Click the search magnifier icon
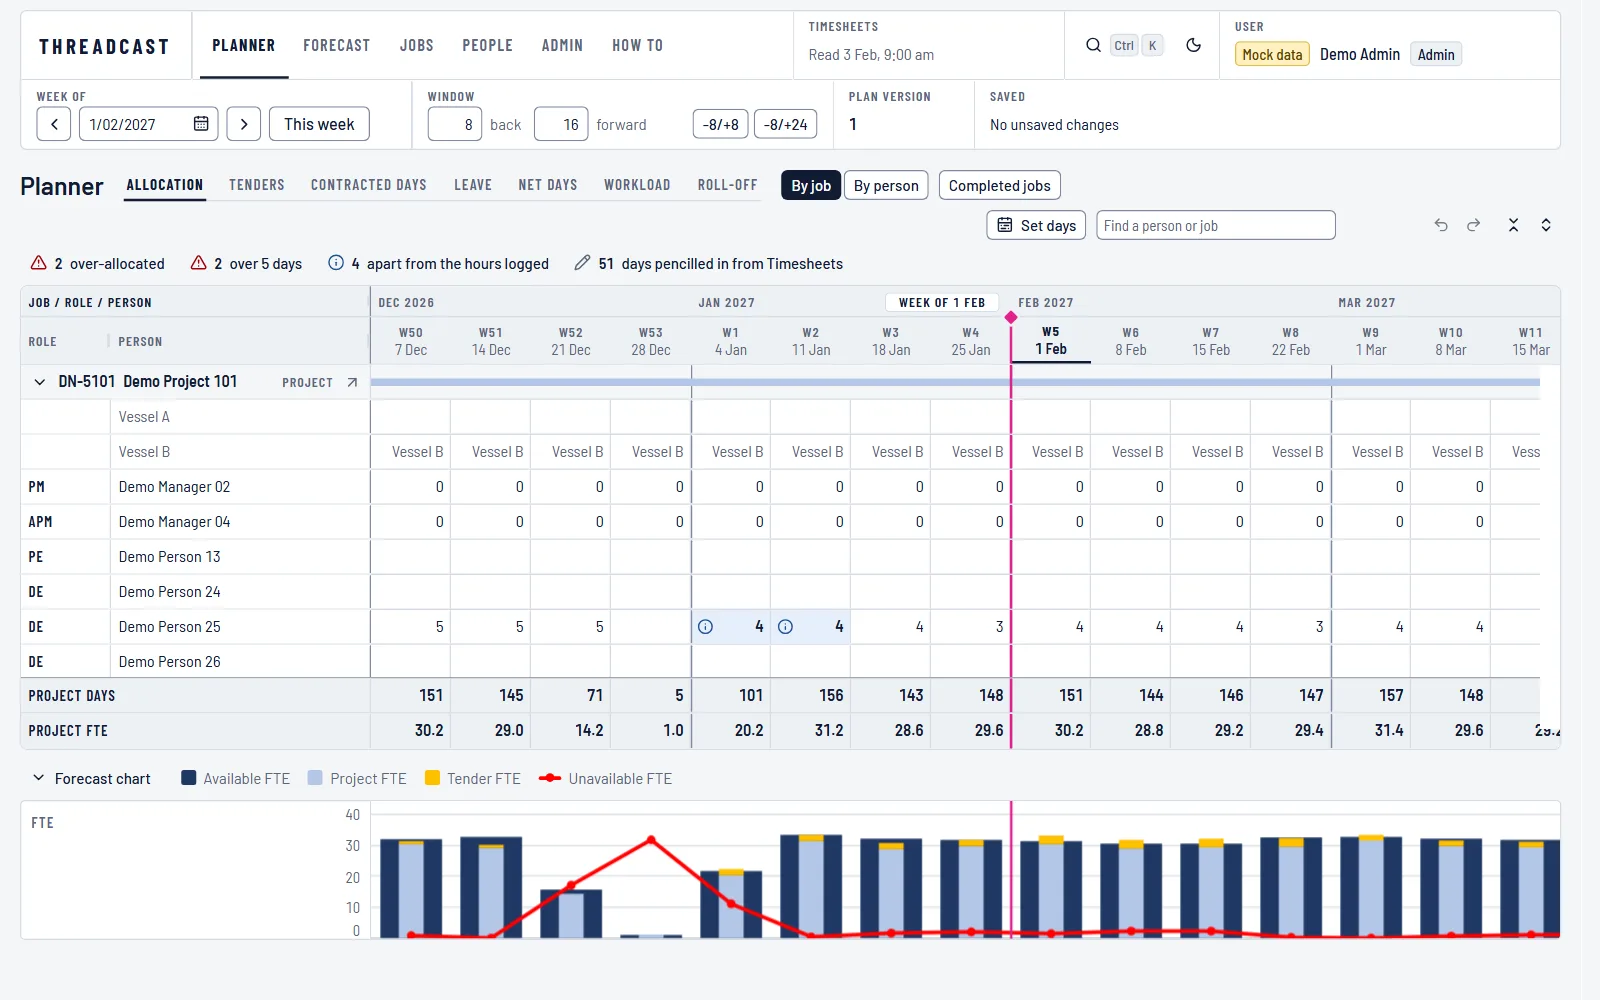 click(x=1093, y=45)
